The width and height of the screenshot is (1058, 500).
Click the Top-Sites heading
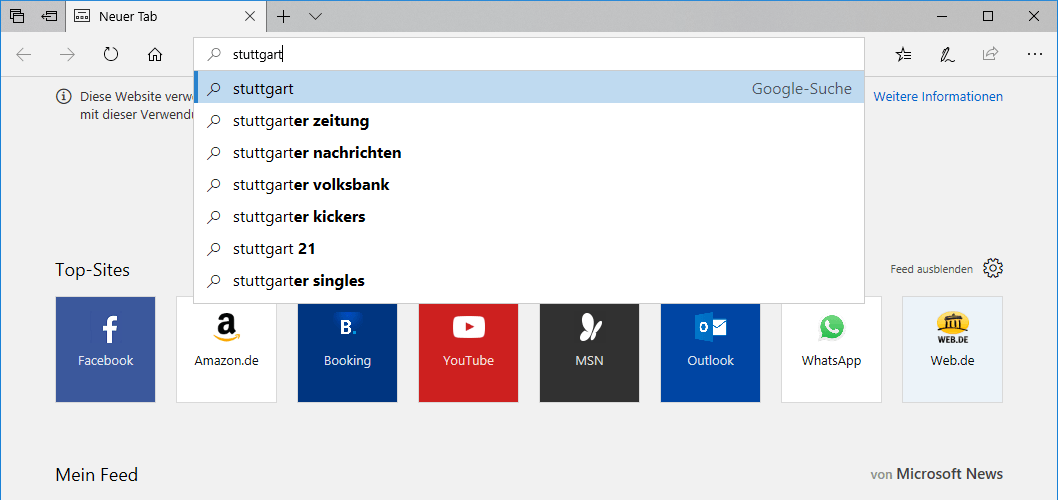(92, 270)
